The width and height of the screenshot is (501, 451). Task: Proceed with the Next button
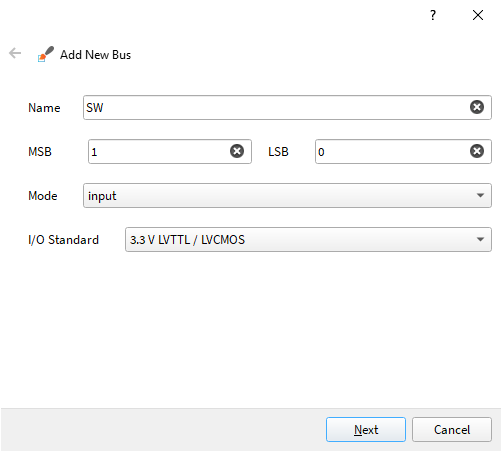pos(366,429)
